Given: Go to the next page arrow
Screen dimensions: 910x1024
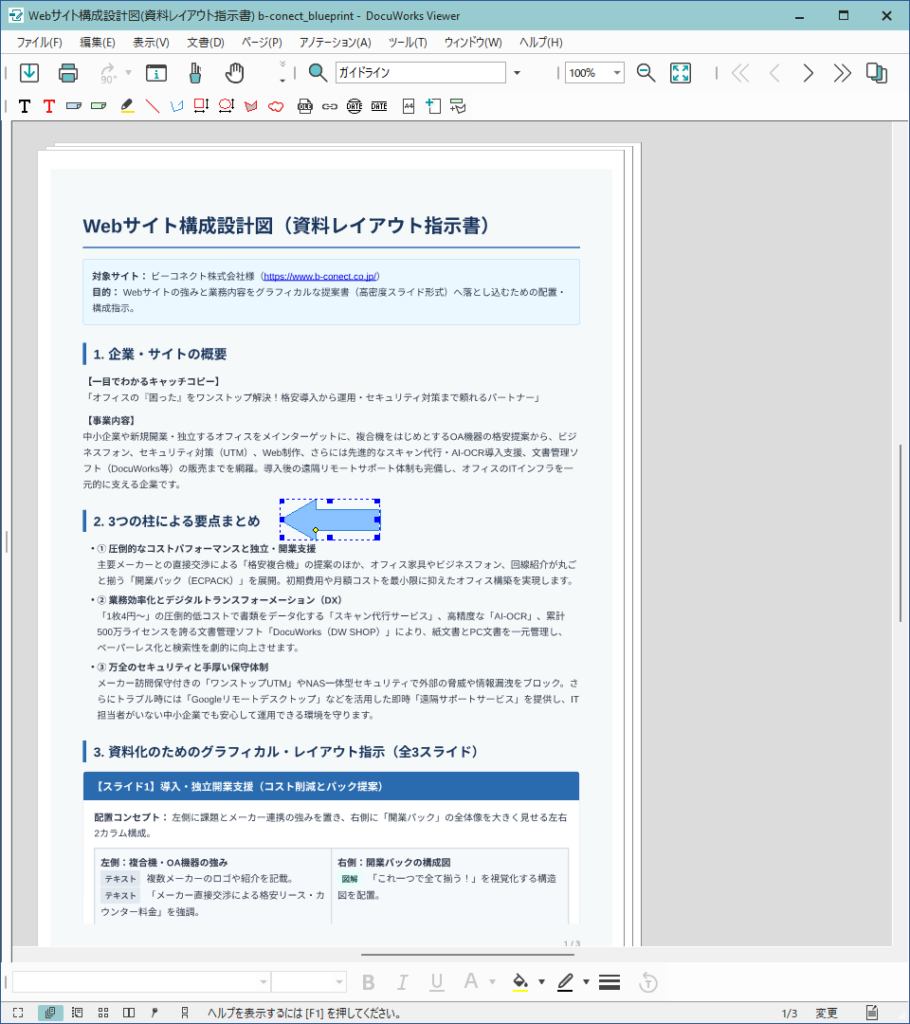Looking at the screenshot, I should point(808,72).
